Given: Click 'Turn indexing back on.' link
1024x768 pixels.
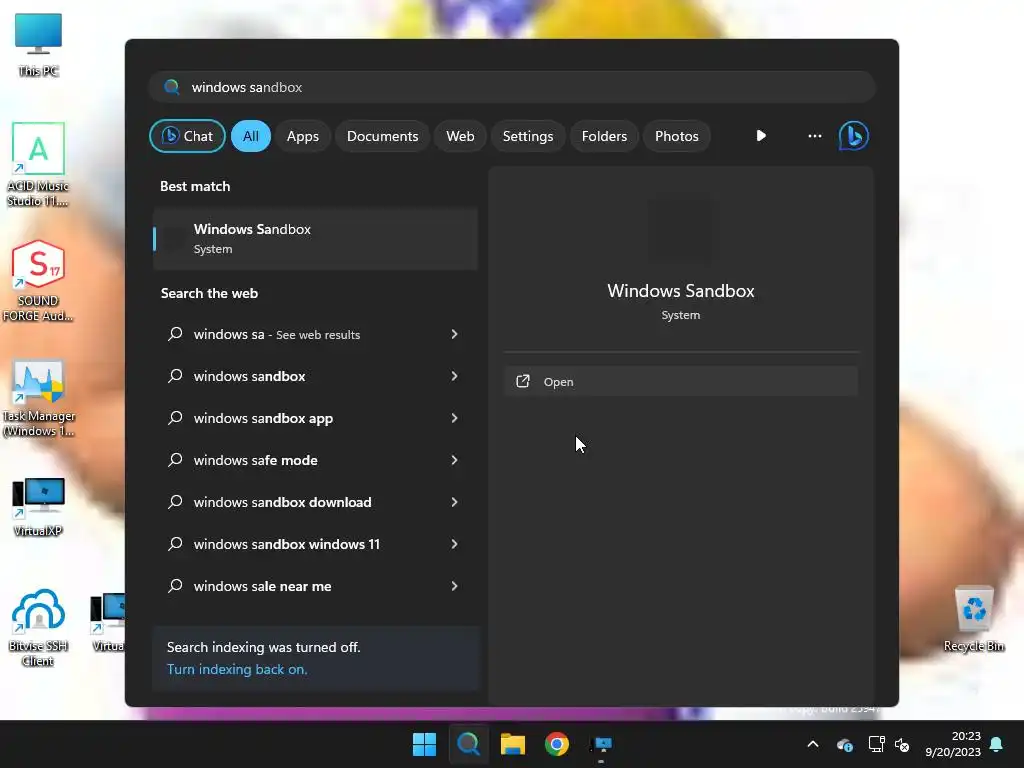Looking at the screenshot, I should [x=237, y=669].
